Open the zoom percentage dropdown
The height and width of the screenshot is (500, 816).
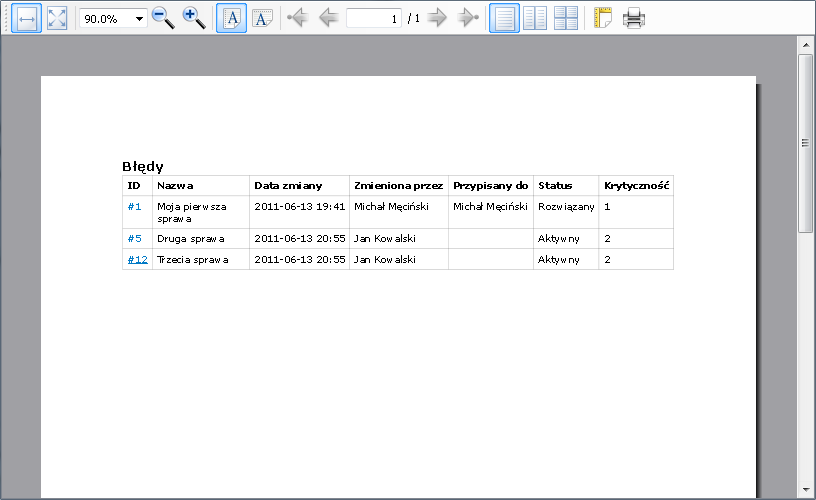tap(139, 19)
